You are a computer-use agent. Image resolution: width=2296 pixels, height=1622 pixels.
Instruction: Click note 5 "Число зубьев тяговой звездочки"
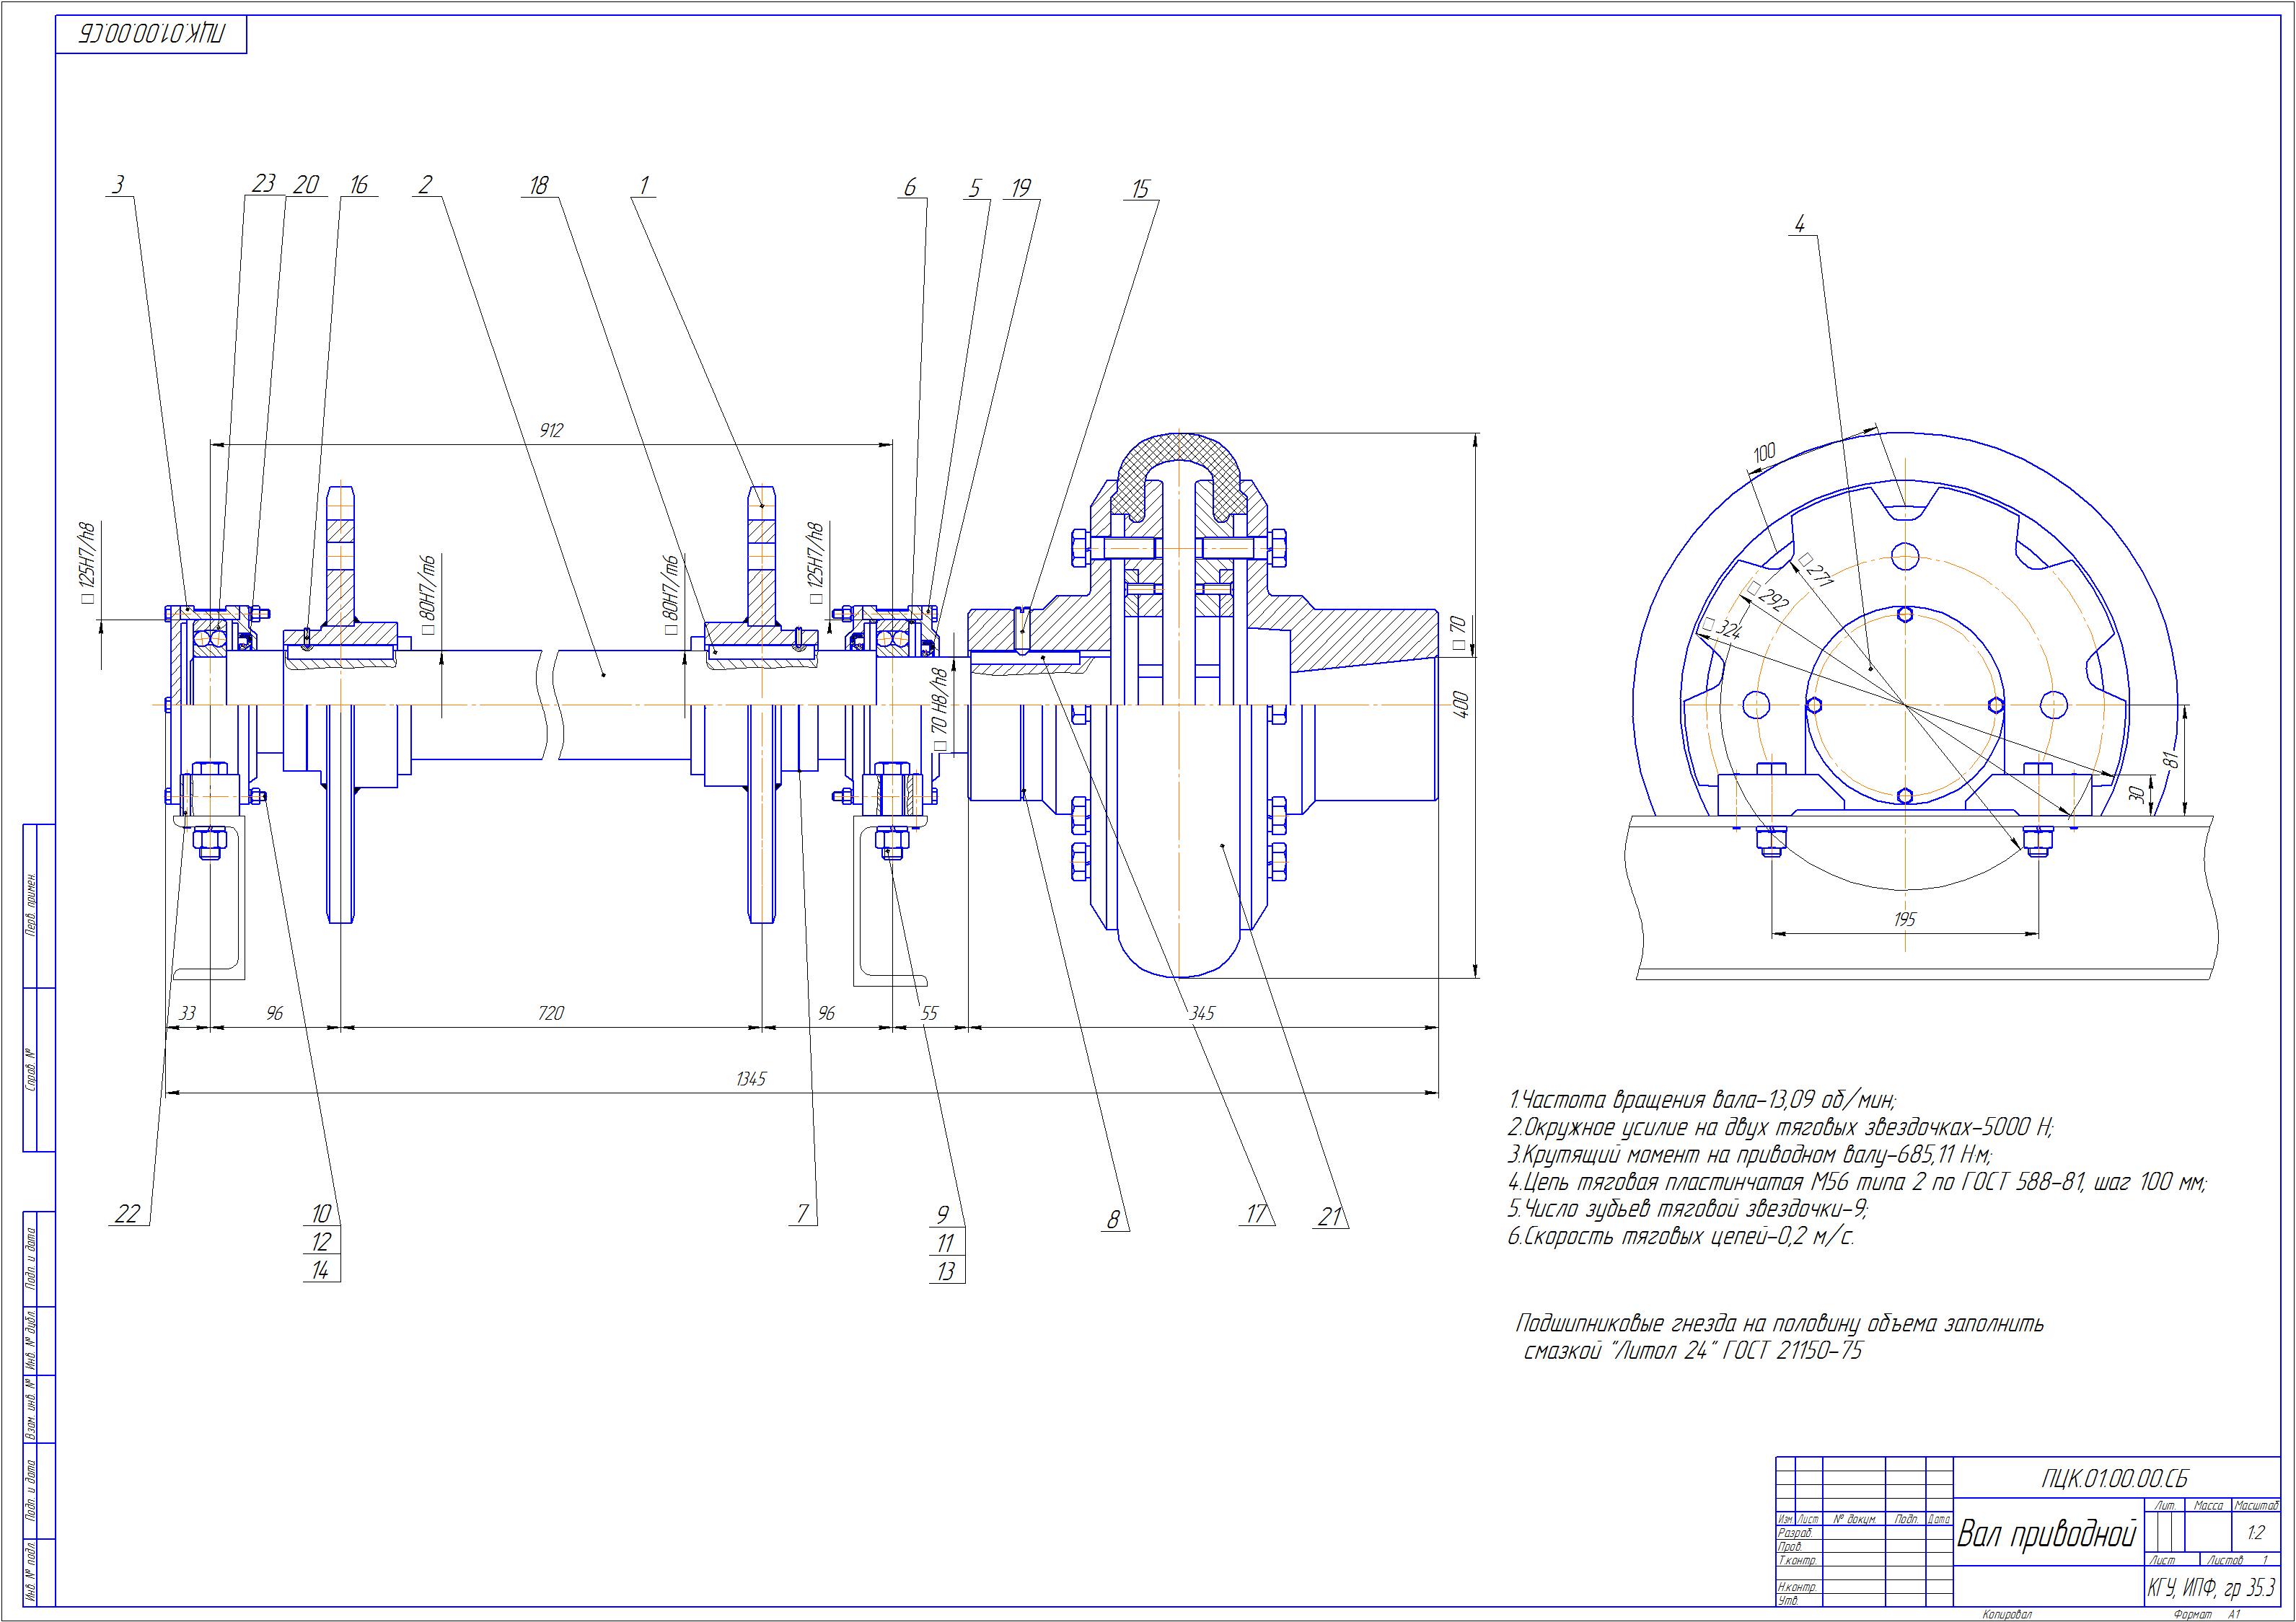click(1688, 1210)
